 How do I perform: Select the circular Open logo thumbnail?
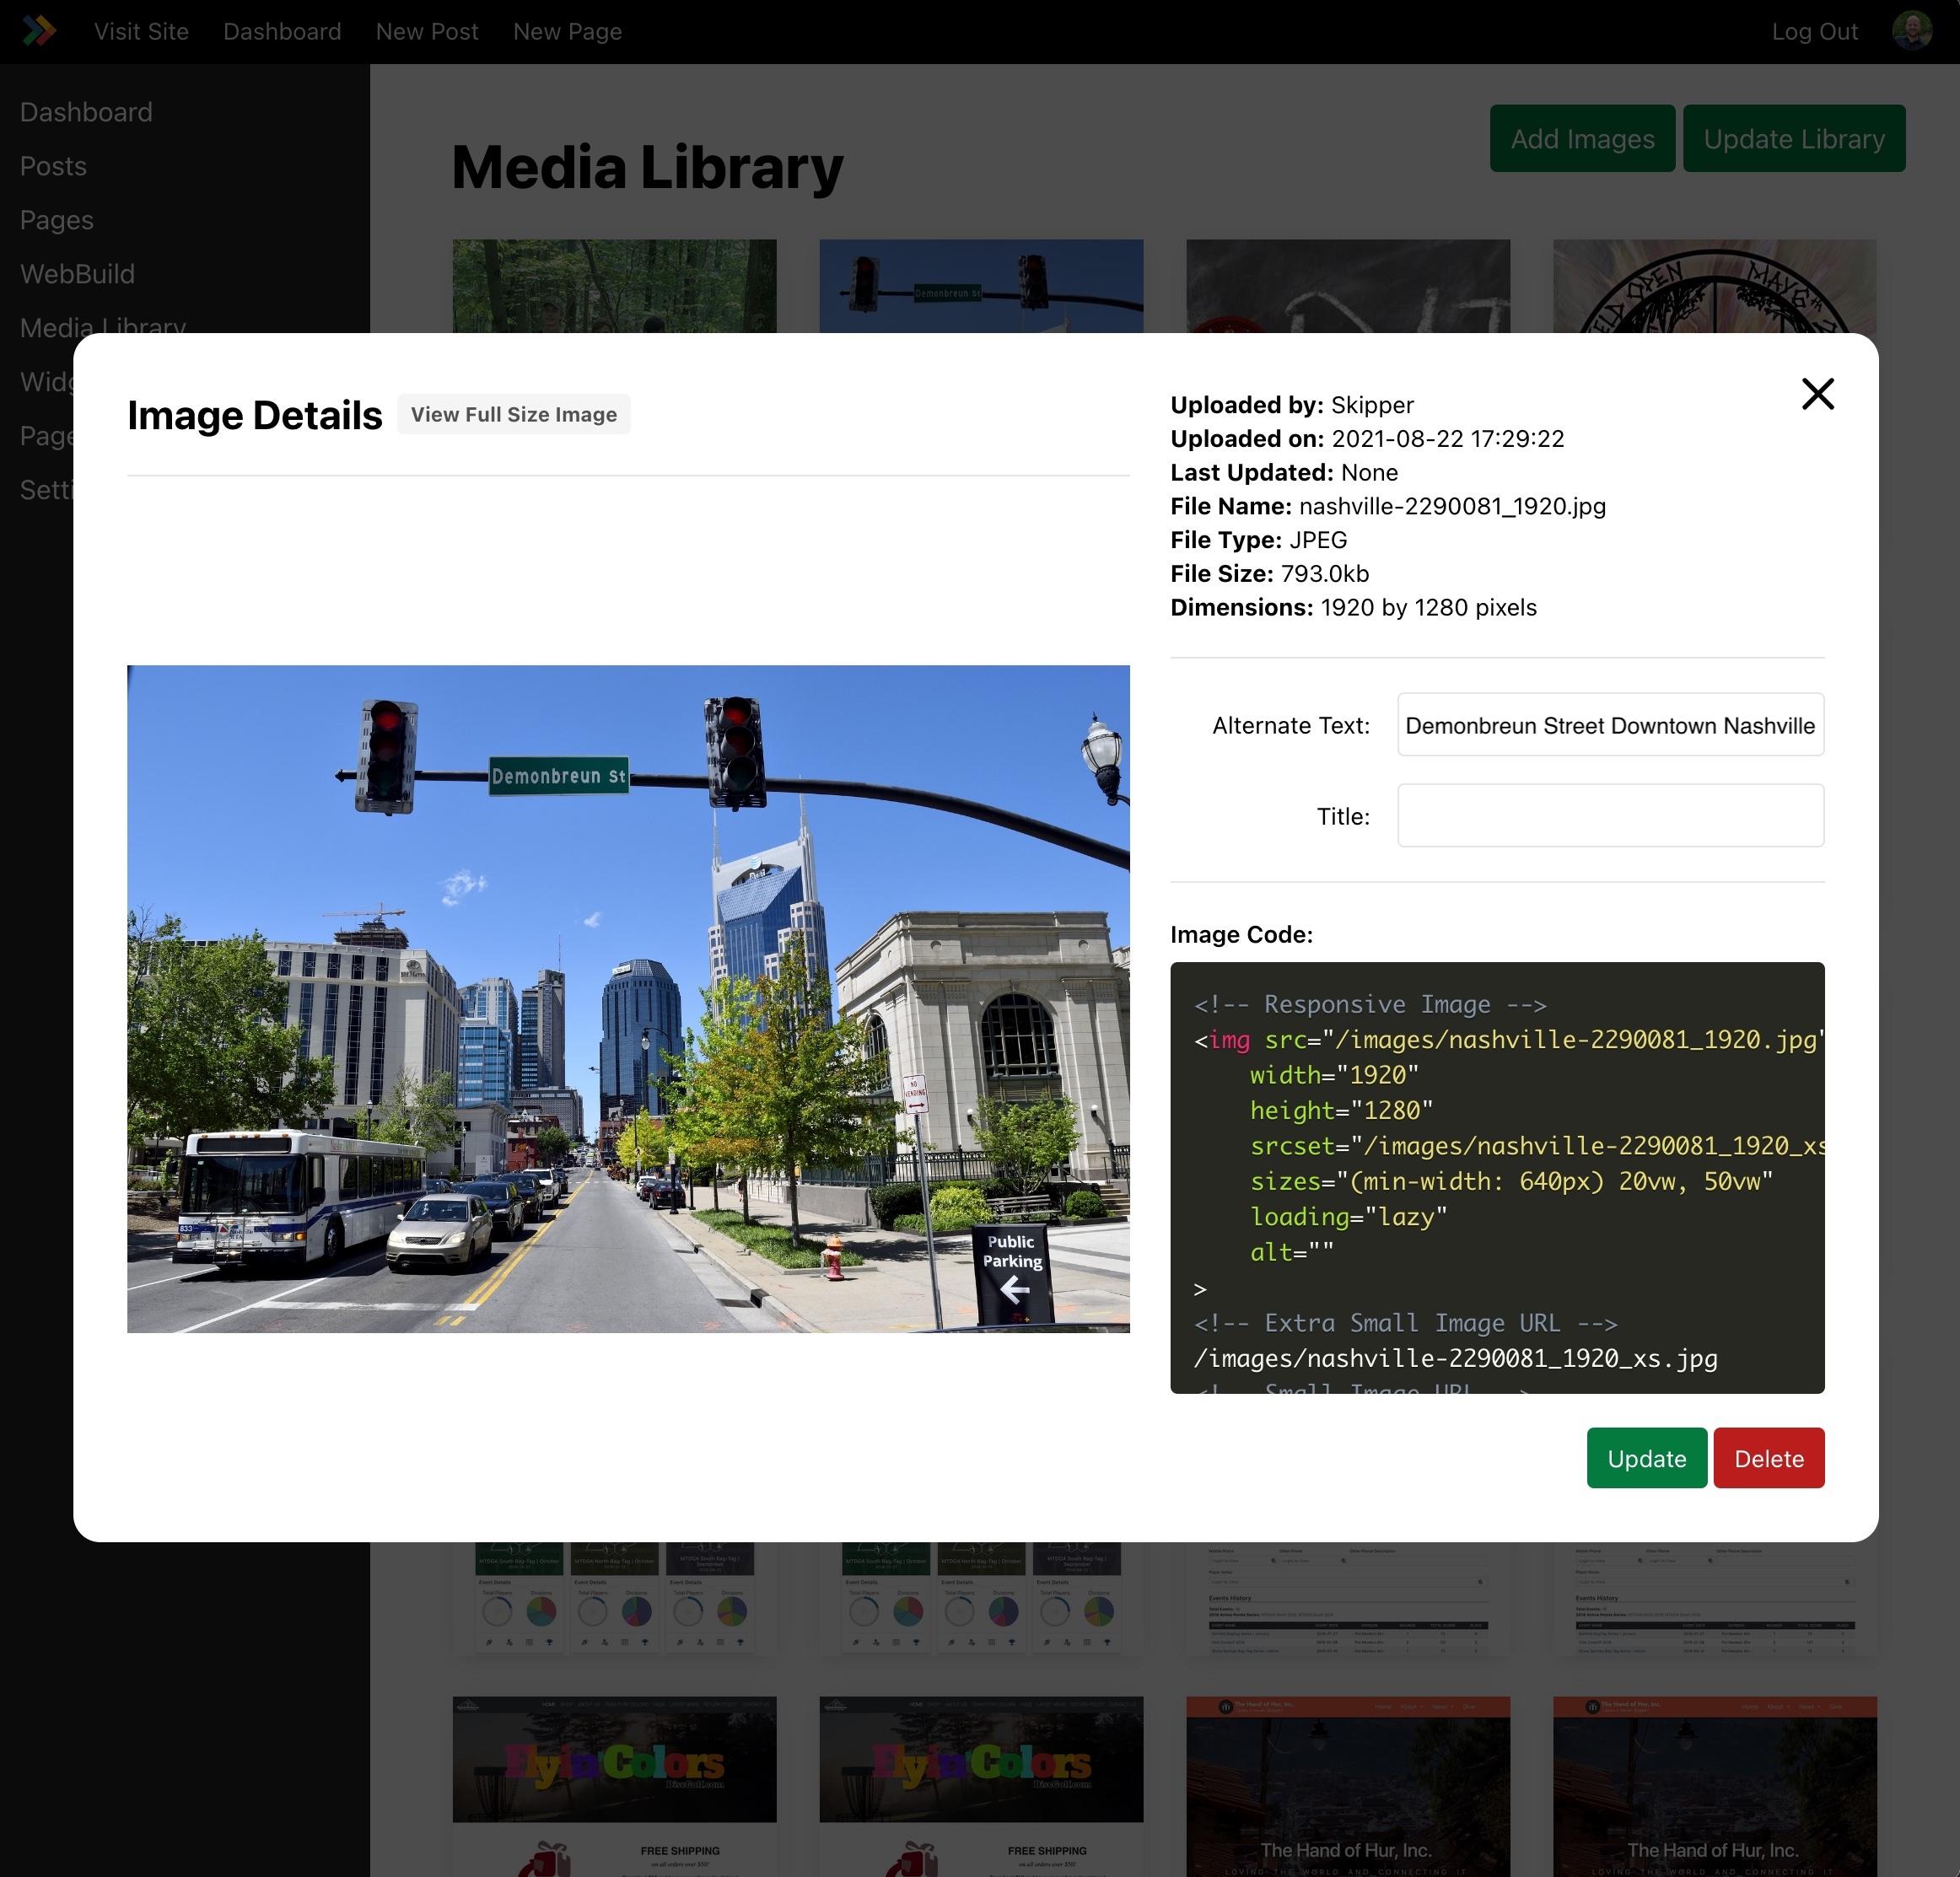(1714, 286)
